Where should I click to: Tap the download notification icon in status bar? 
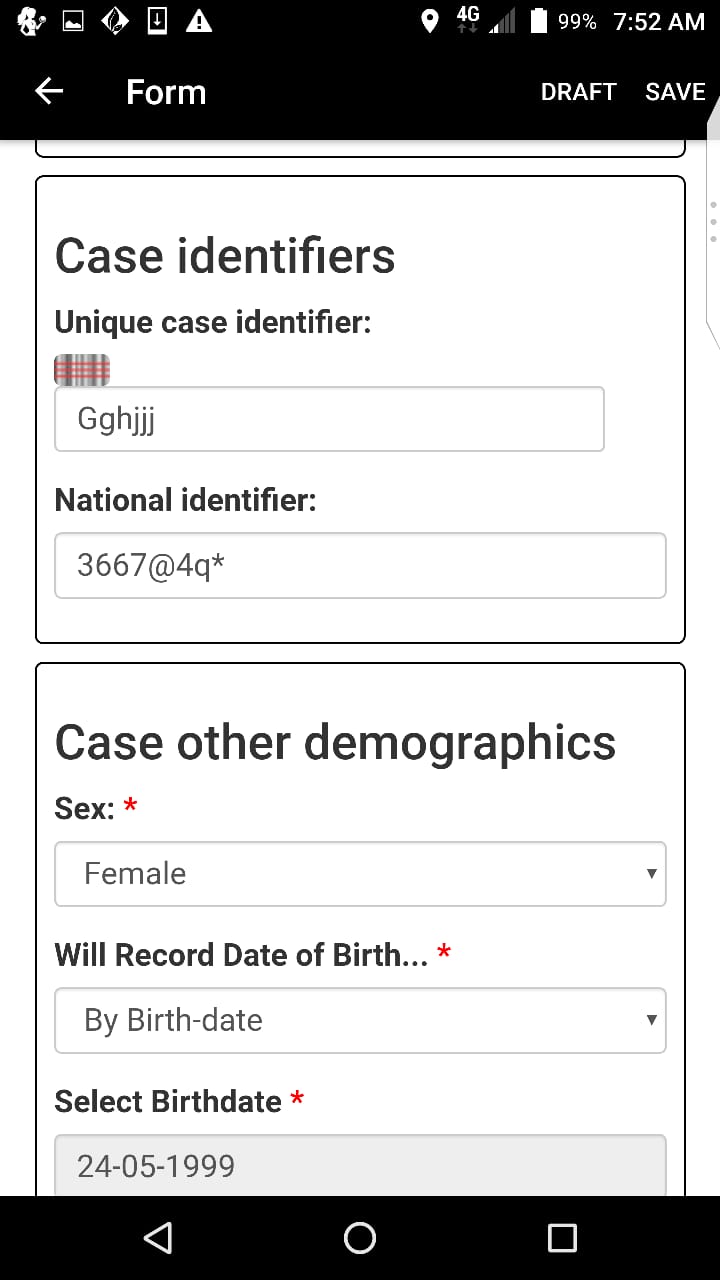pos(157,21)
